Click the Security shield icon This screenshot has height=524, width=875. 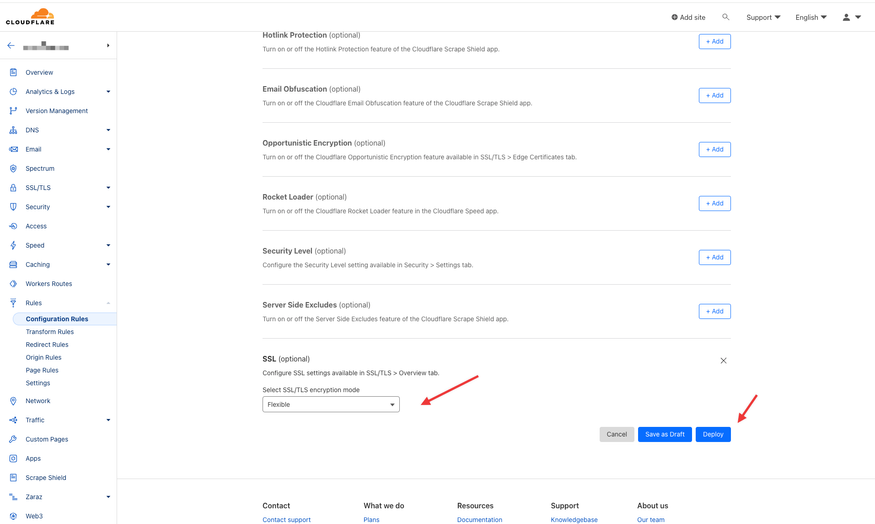(13, 207)
